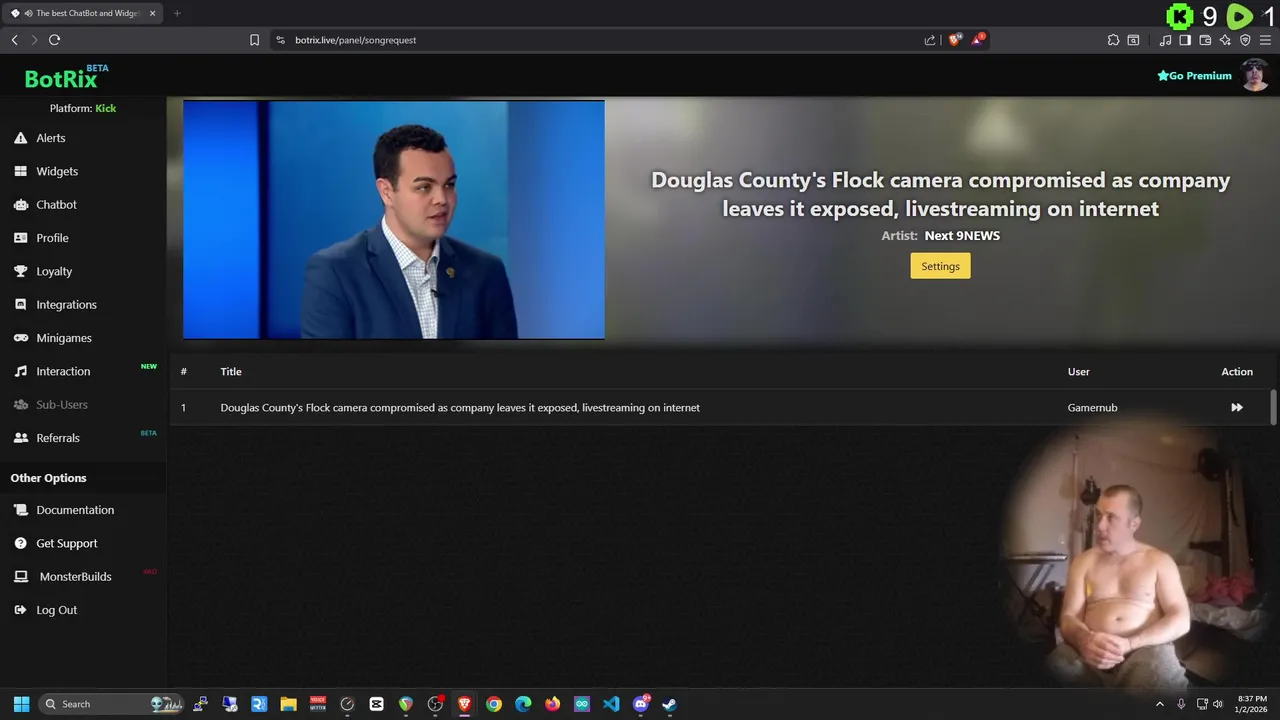Open the Alerts section
This screenshot has height=720, width=1280.
pos(51,138)
